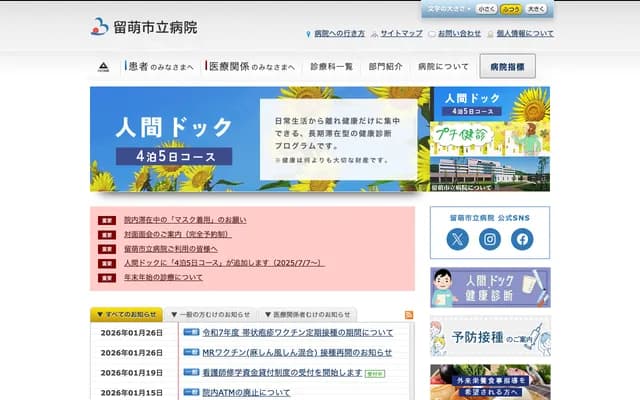Expand the 部門紹介 navigation menu

point(385,66)
